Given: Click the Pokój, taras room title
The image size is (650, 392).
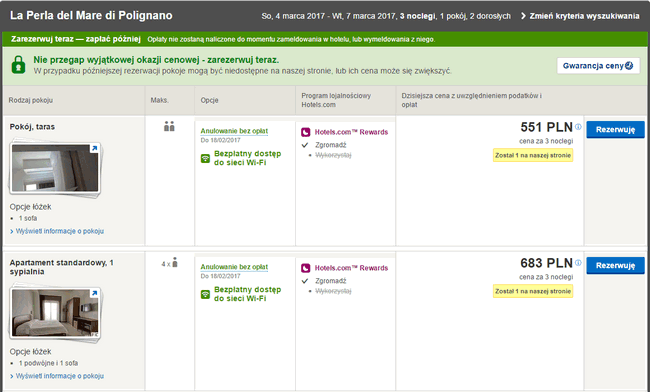Looking at the screenshot, I should [32, 127].
